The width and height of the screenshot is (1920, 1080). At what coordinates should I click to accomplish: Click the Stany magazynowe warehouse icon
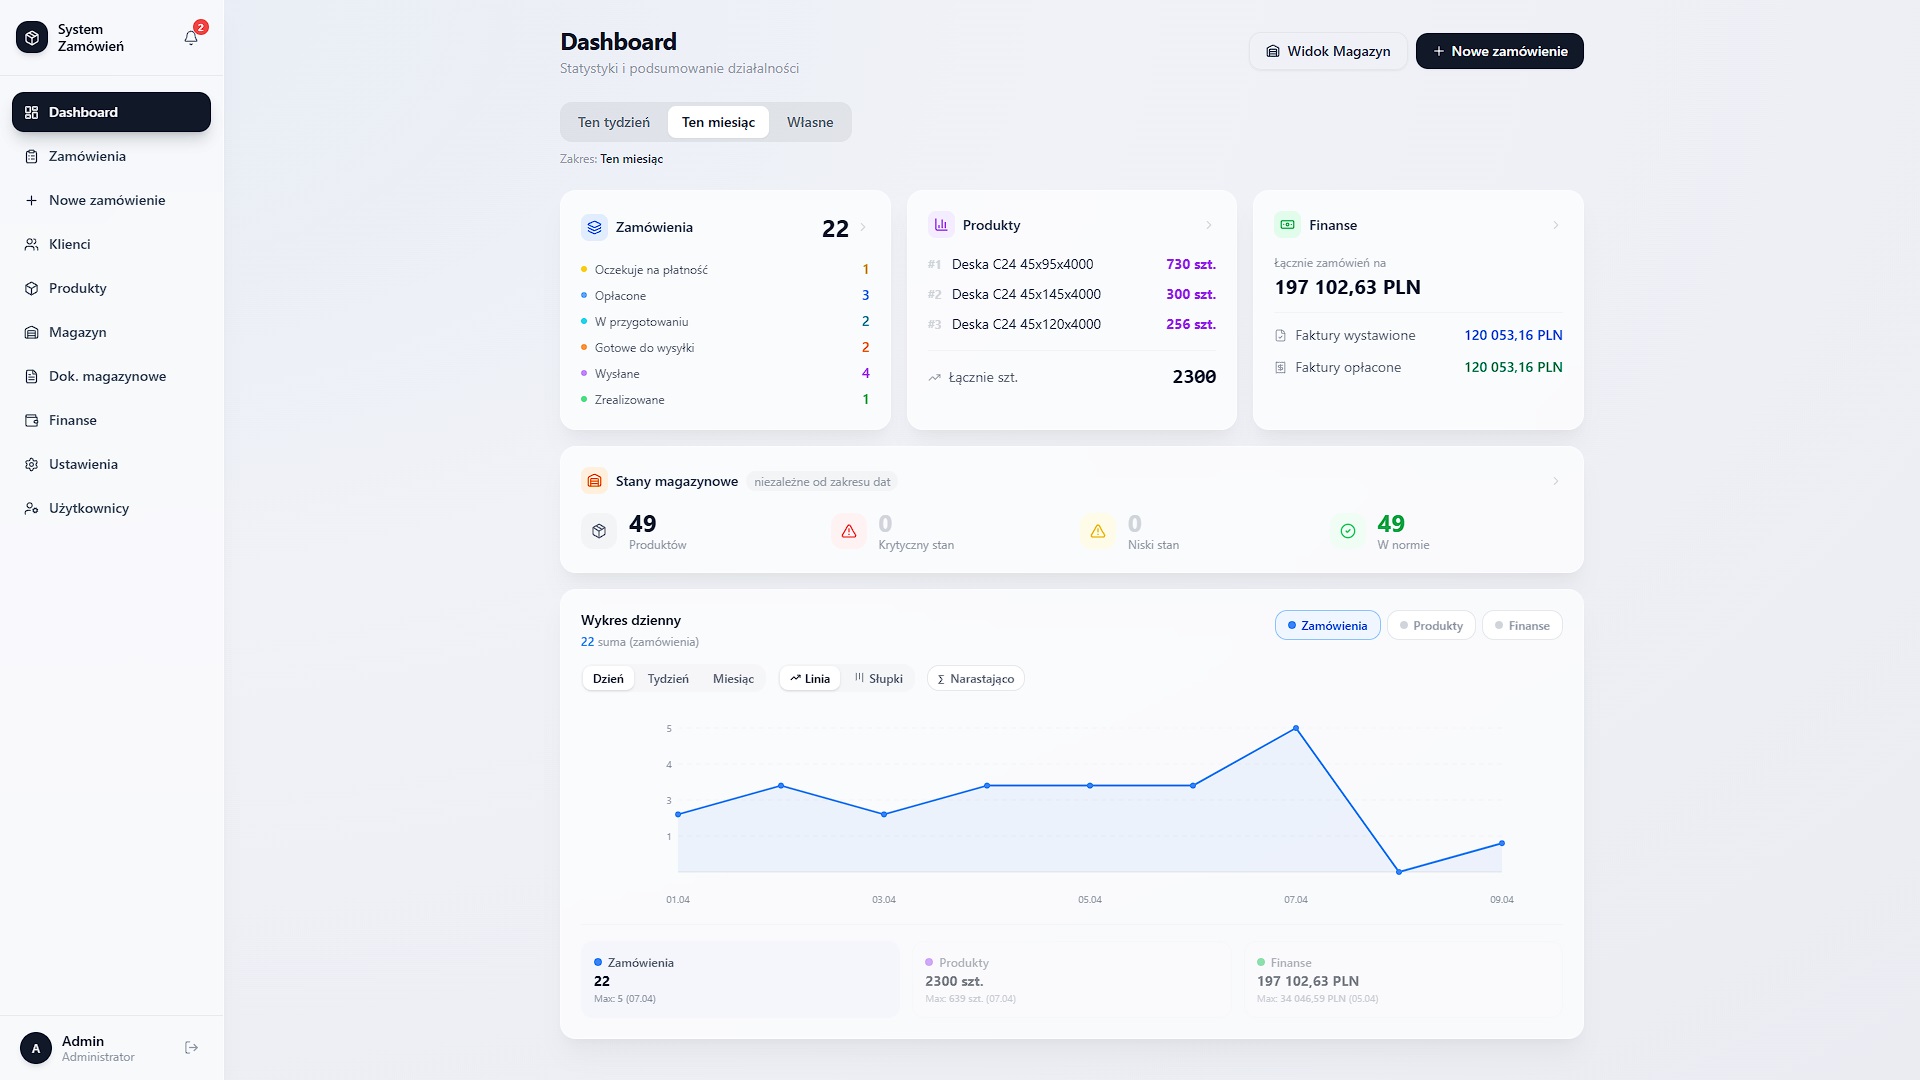pos(594,481)
